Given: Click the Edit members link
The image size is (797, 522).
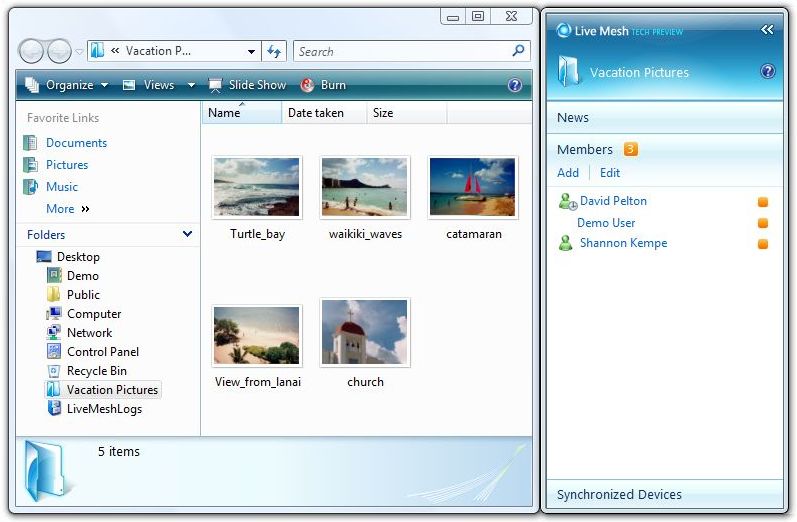Looking at the screenshot, I should (610, 173).
